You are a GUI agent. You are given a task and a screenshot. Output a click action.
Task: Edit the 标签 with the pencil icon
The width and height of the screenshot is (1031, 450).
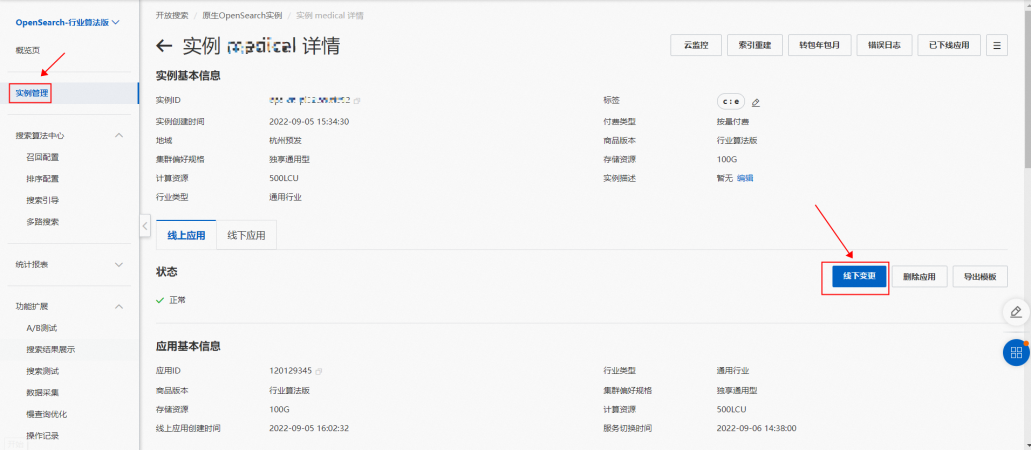point(755,102)
